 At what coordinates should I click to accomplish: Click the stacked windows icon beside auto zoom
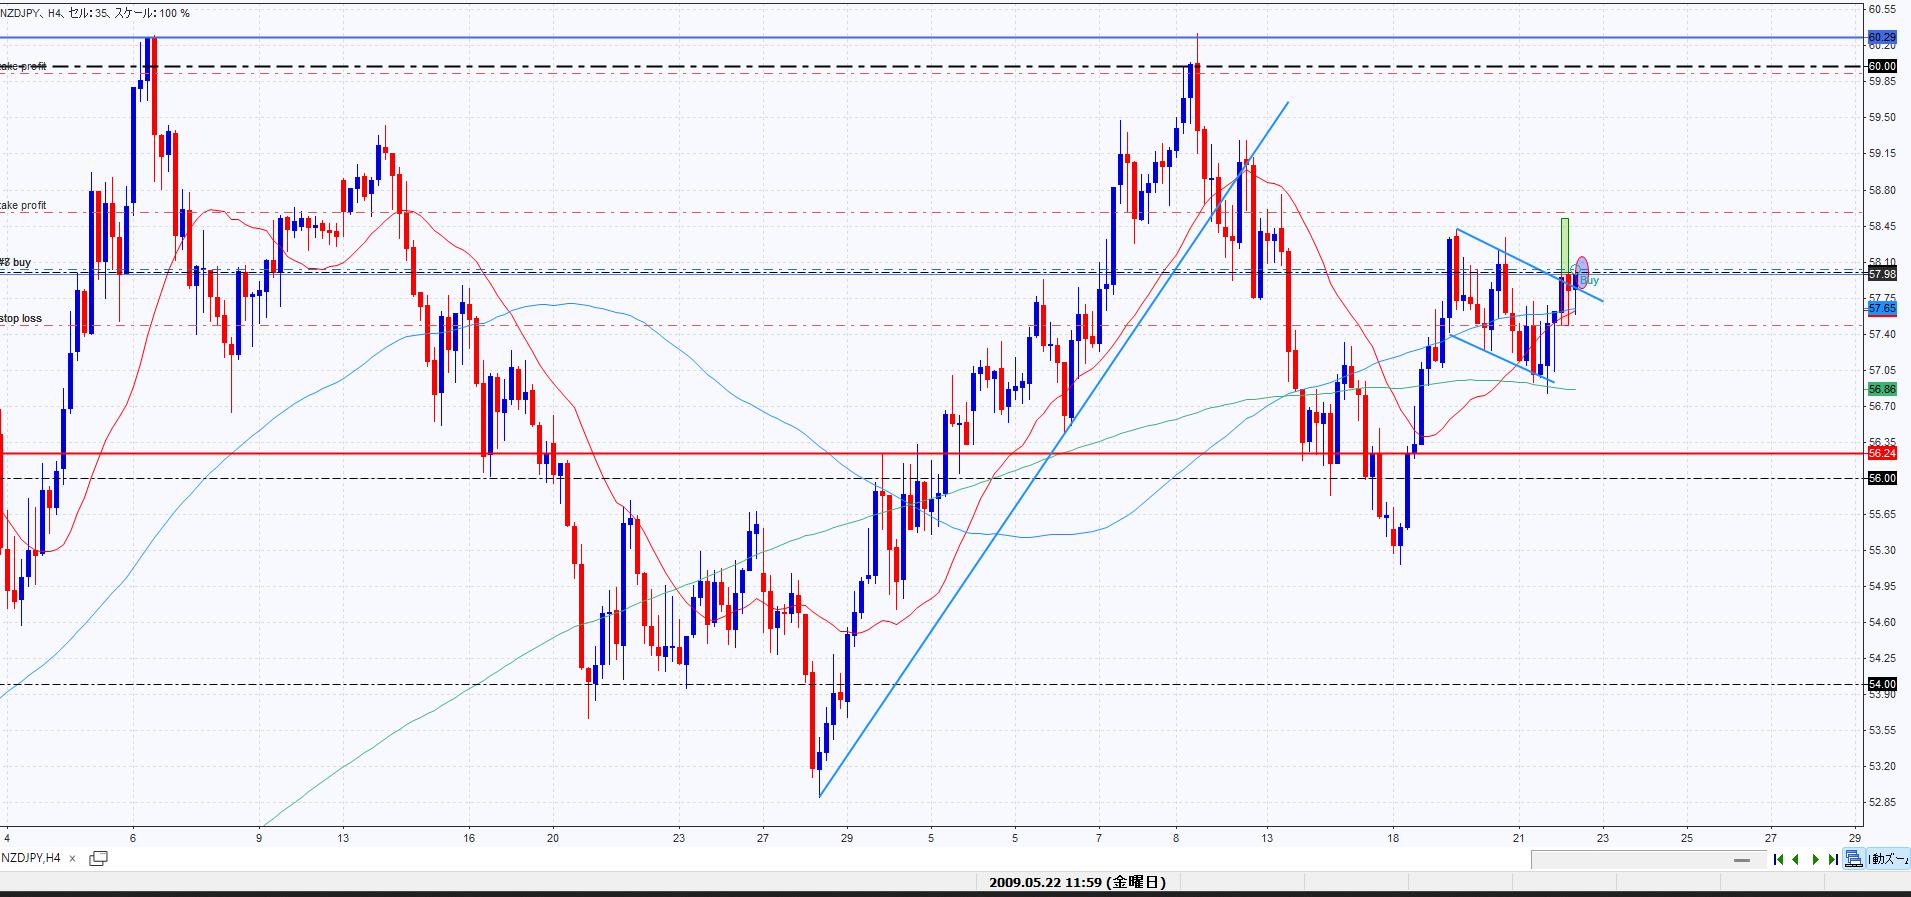[x=1854, y=859]
